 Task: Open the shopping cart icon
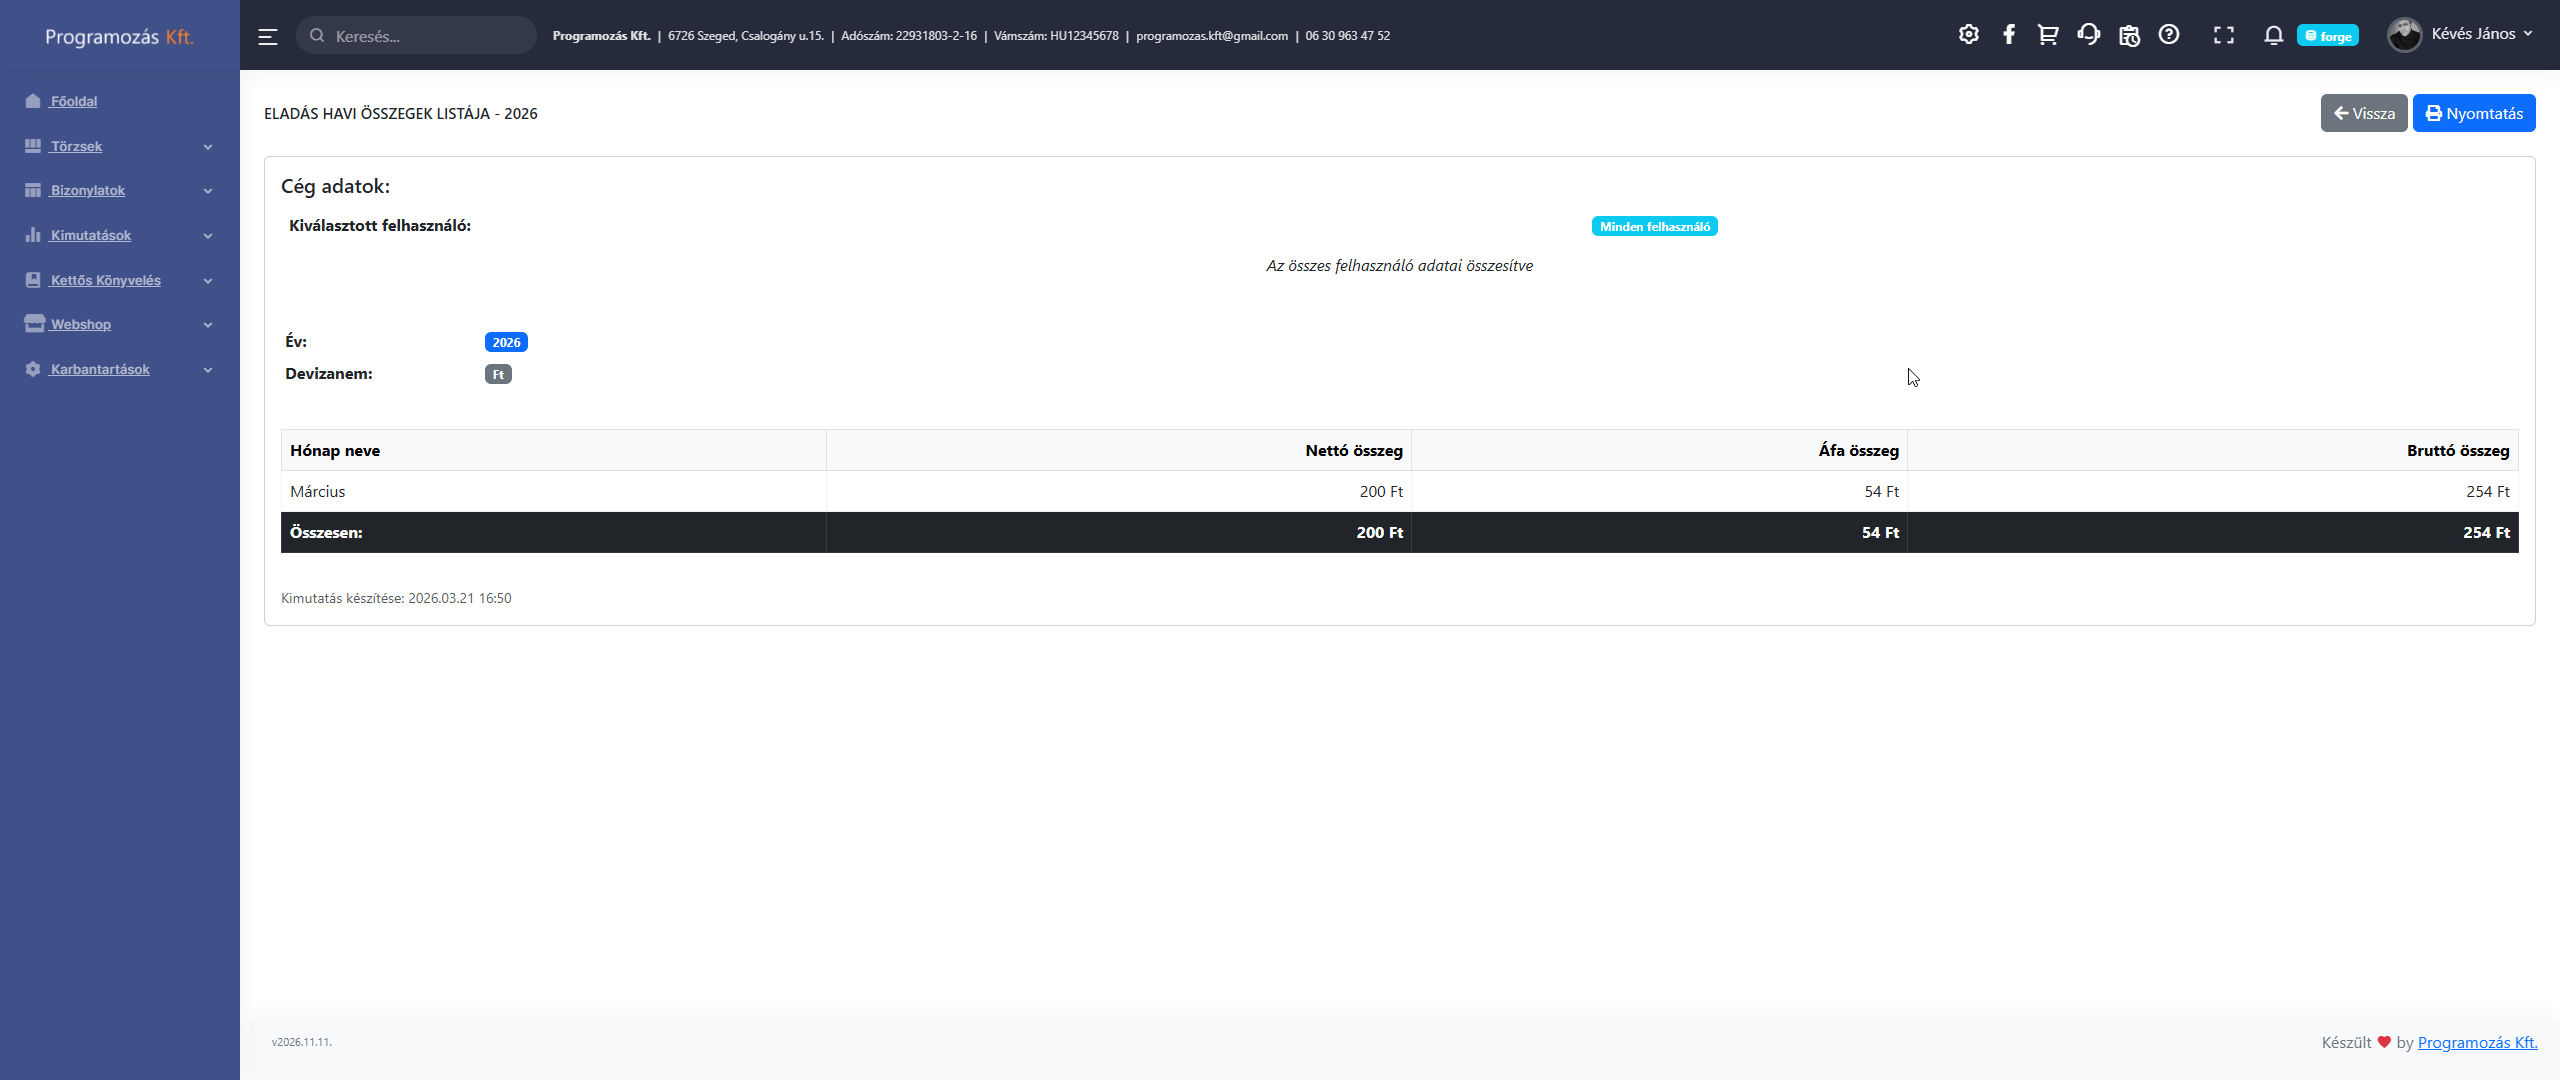(x=2048, y=35)
